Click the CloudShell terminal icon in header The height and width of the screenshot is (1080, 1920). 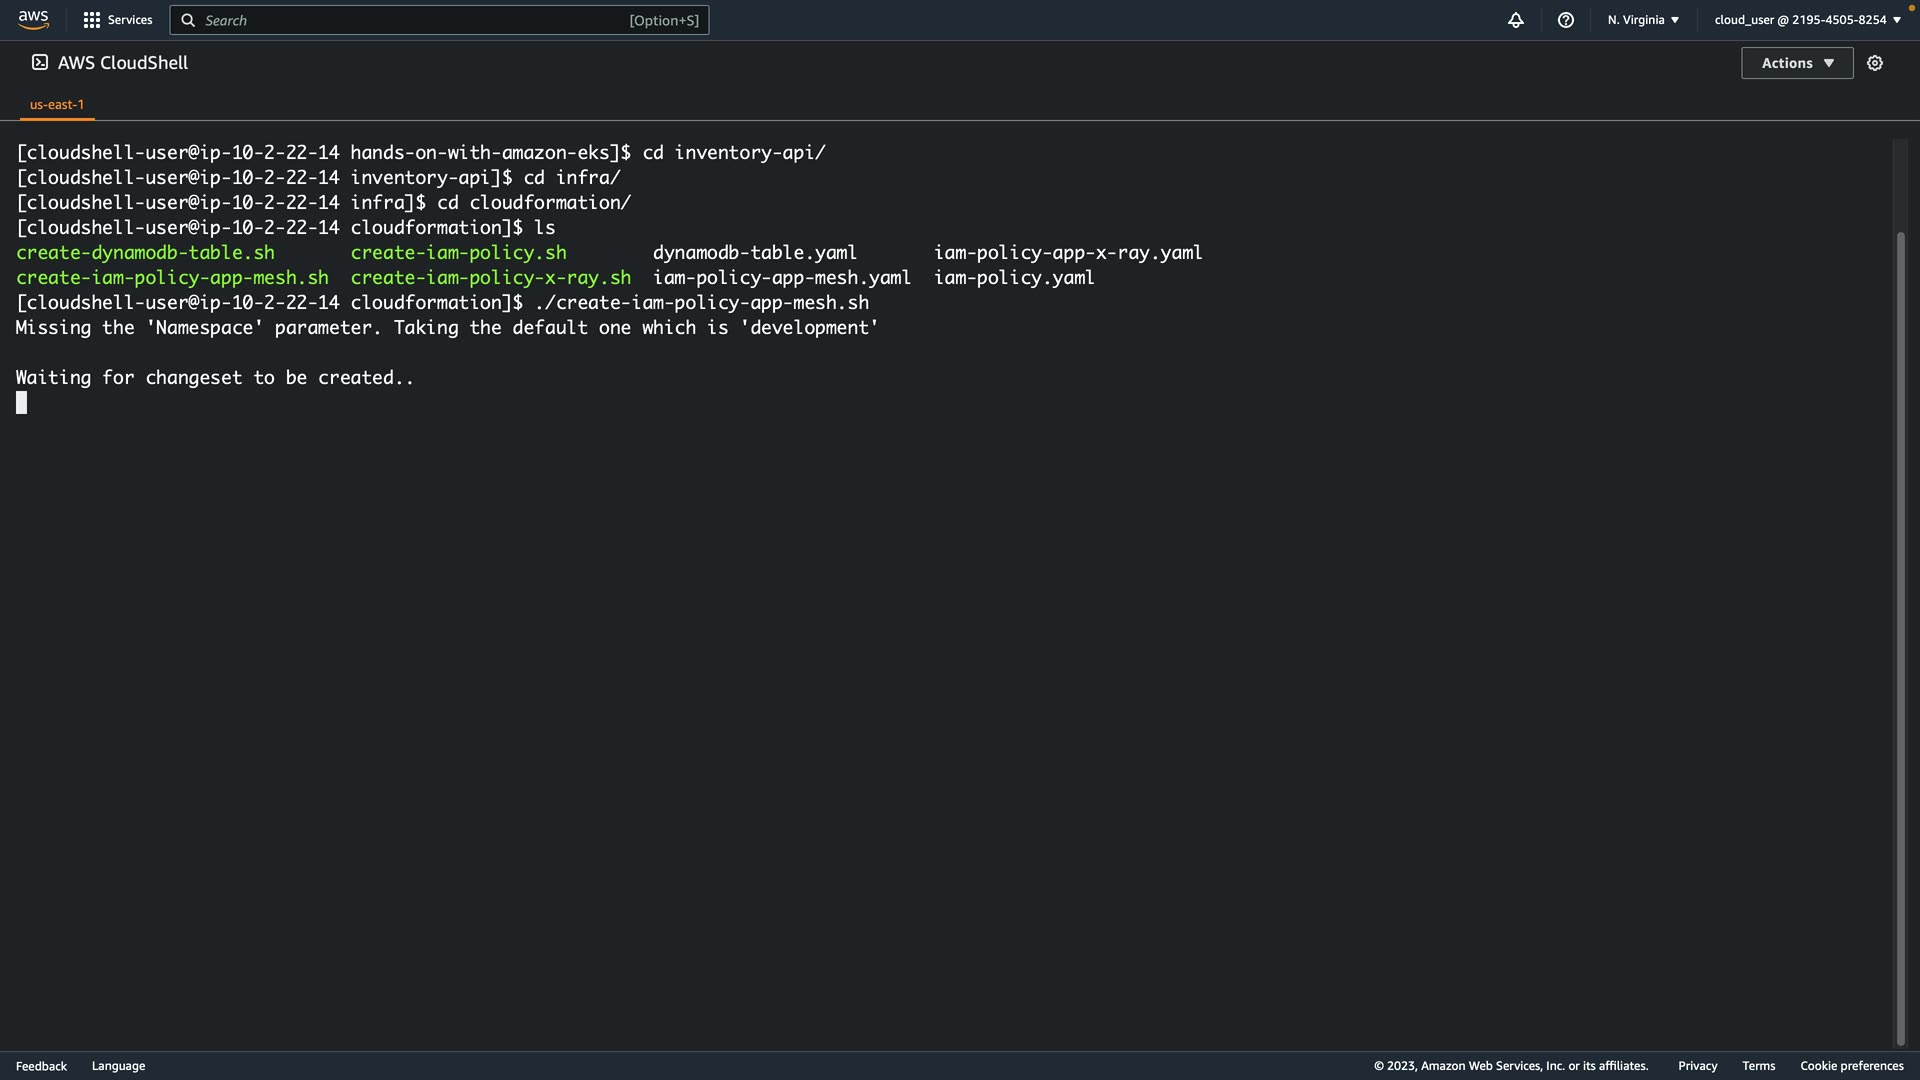(40, 62)
